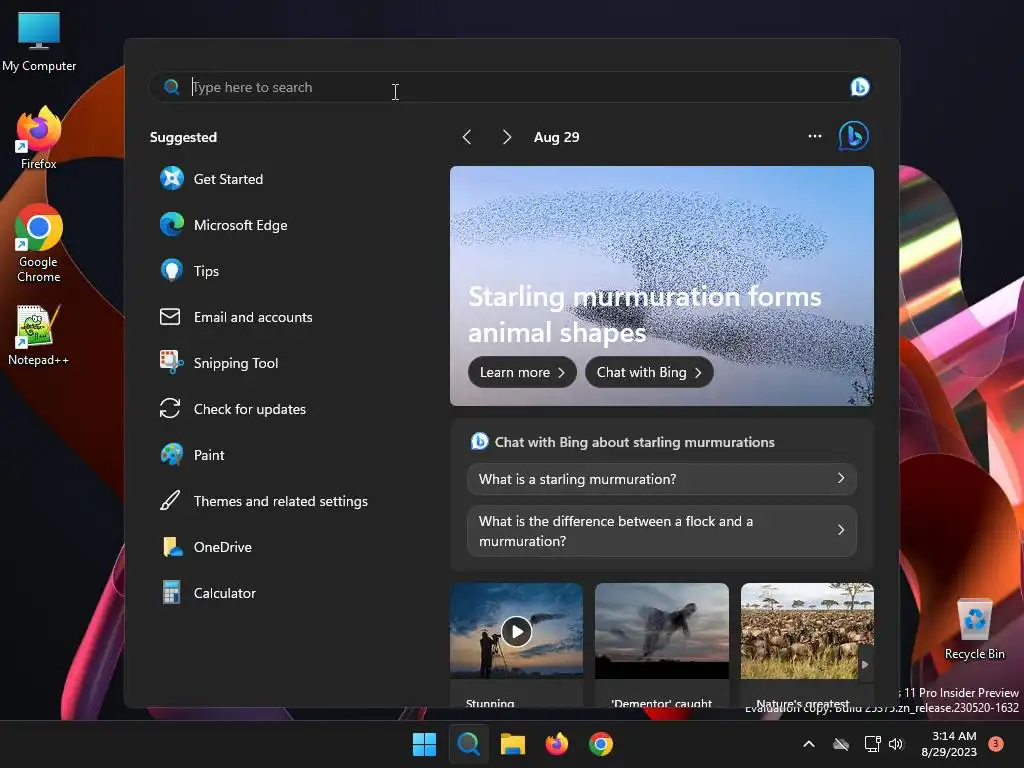This screenshot has width=1024, height=768.
Task: Open the 3:14 AM clock and date
Action: point(949,744)
